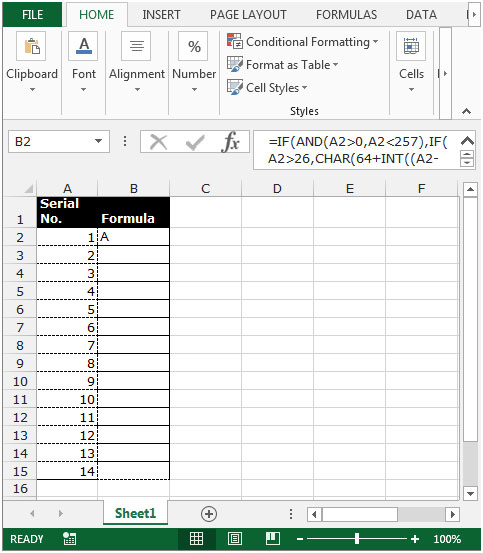Select the Formula header cell
This screenshot has height=553, width=483.
tap(134, 212)
